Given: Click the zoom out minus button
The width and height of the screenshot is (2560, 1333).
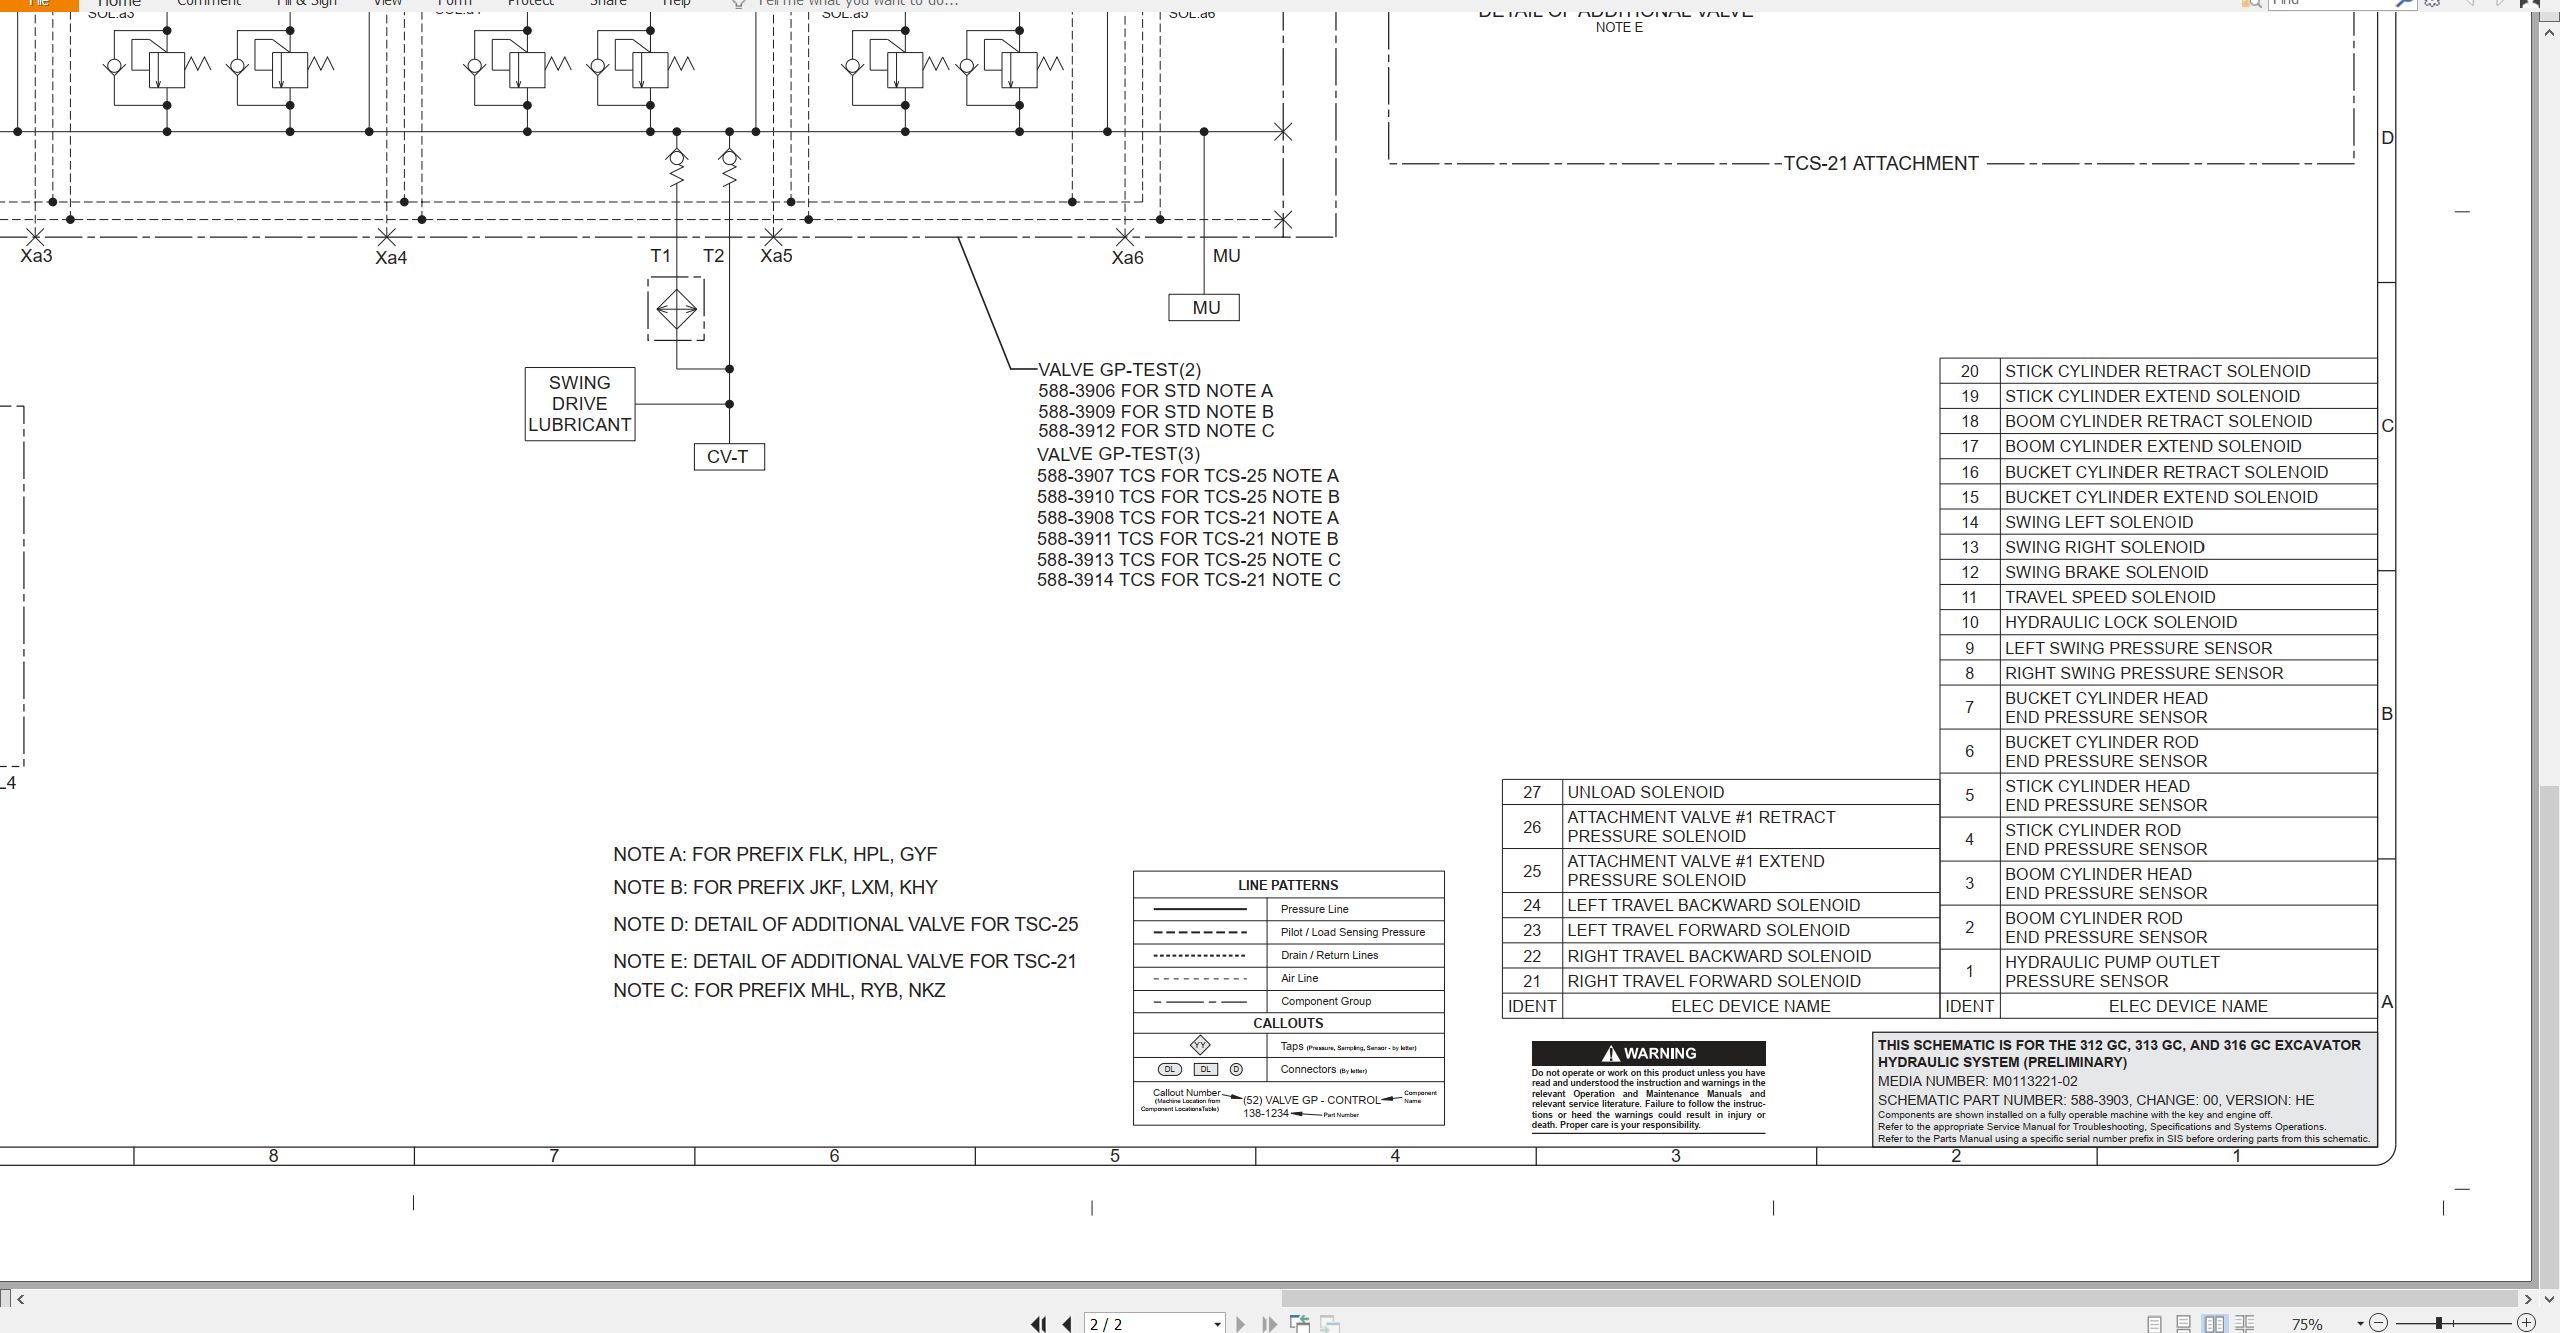Looking at the screenshot, I should 2379,1323.
